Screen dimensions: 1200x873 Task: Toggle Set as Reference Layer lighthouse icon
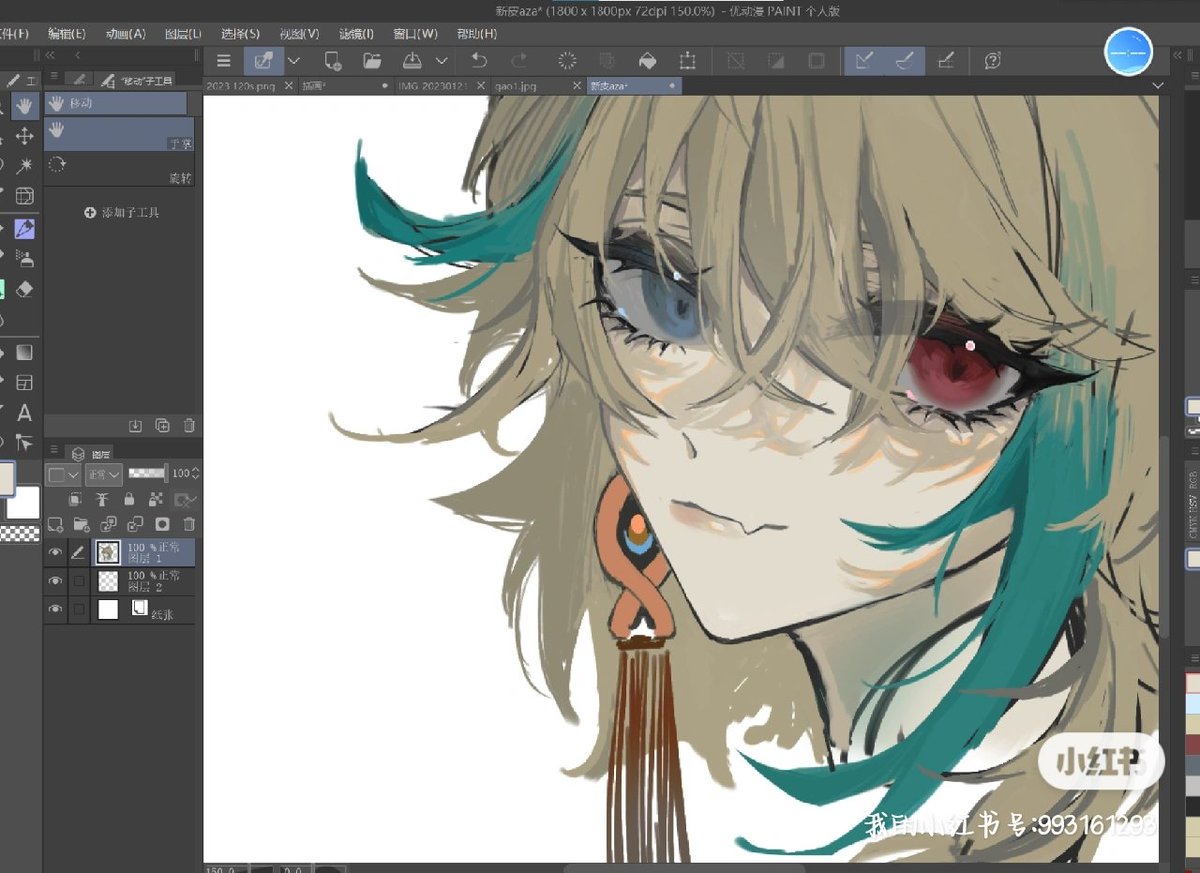[101, 499]
